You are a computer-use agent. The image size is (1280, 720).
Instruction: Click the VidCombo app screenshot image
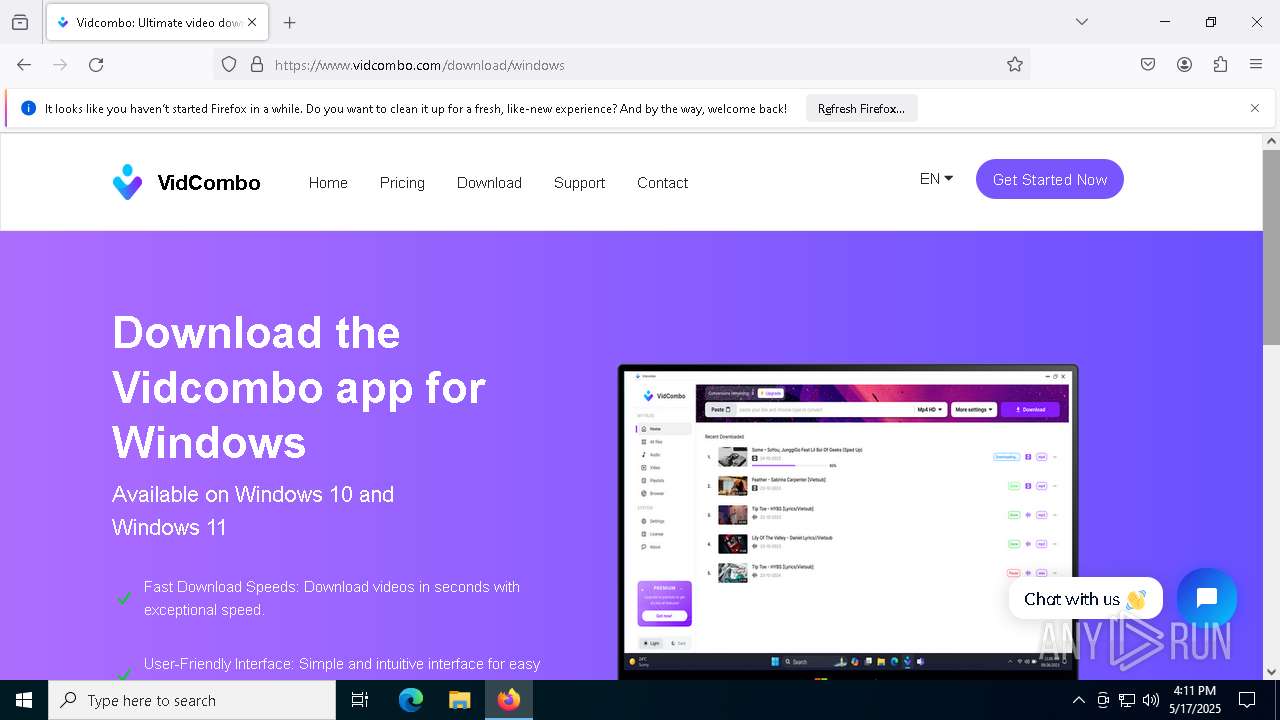pyautogui.click(x=848, y=522)
